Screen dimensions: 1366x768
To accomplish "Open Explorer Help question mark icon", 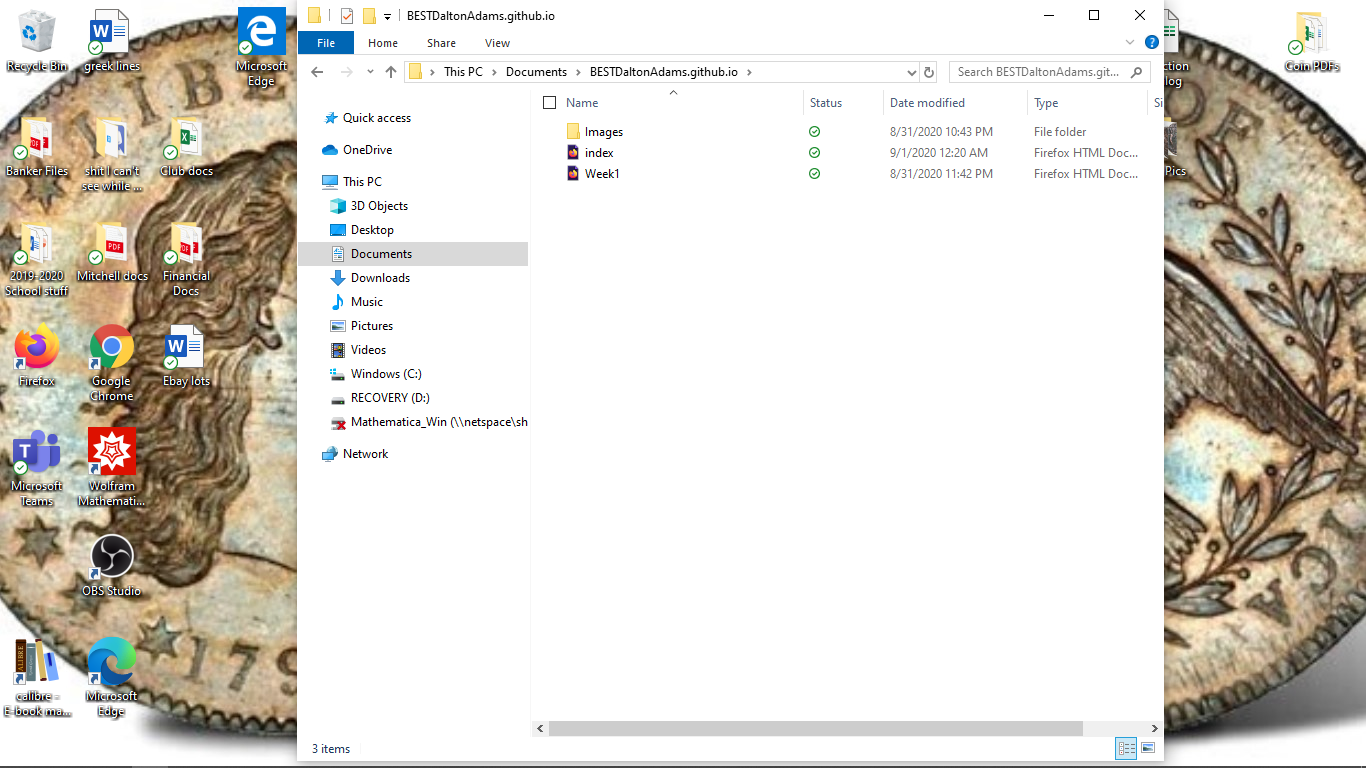I will point(1151,43).
